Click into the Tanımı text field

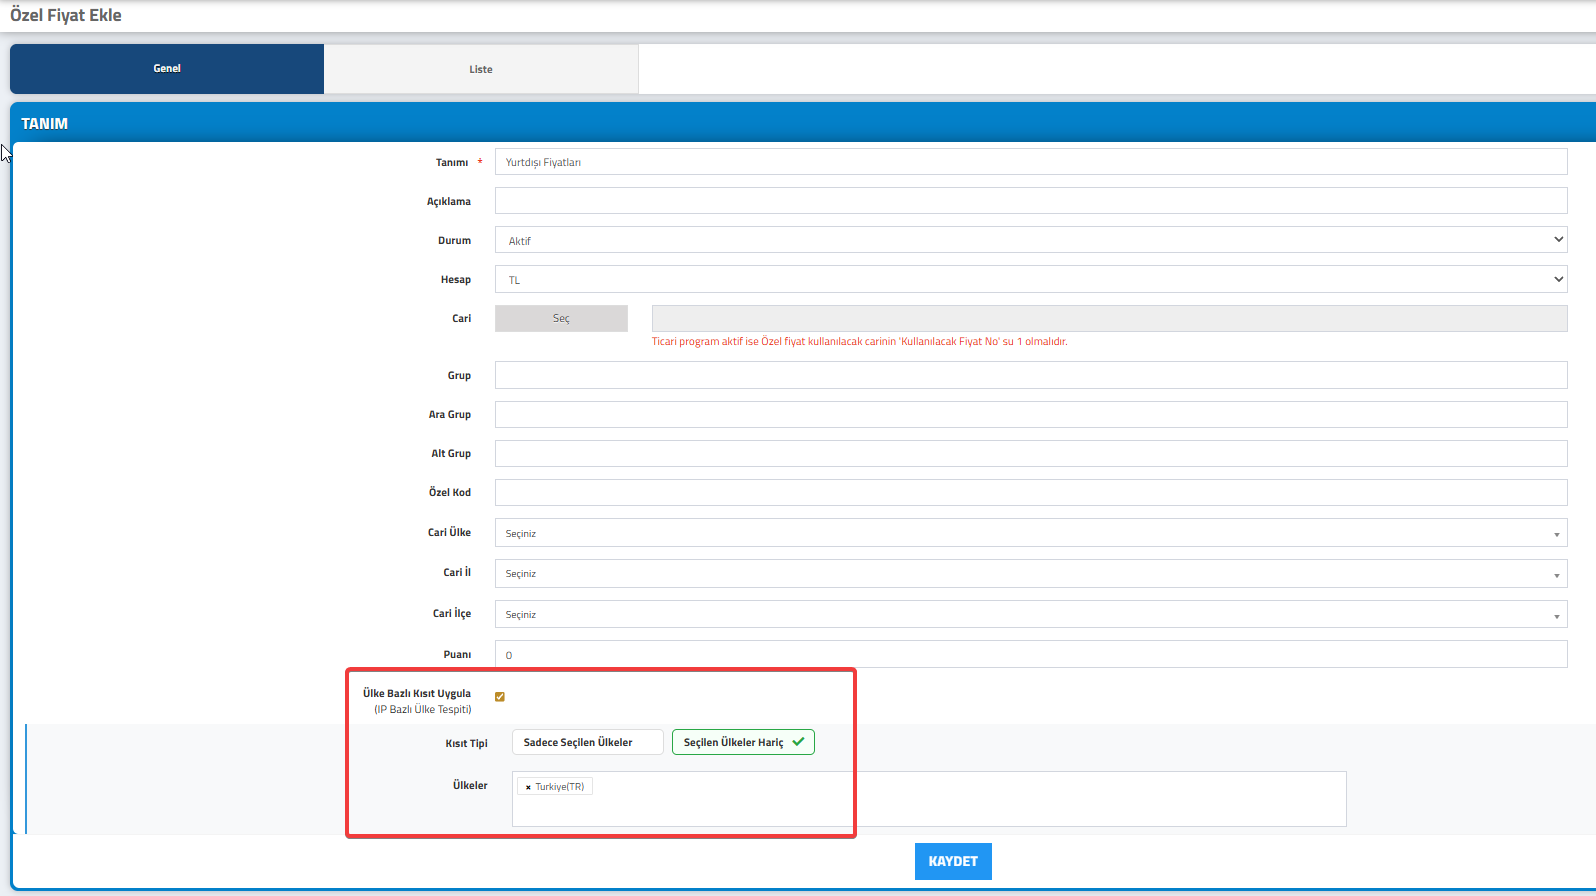click(x=1030, y=162)
